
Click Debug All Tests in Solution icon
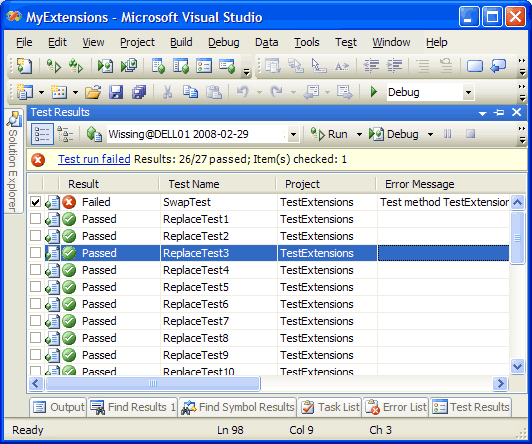click(x=129, y=65)
